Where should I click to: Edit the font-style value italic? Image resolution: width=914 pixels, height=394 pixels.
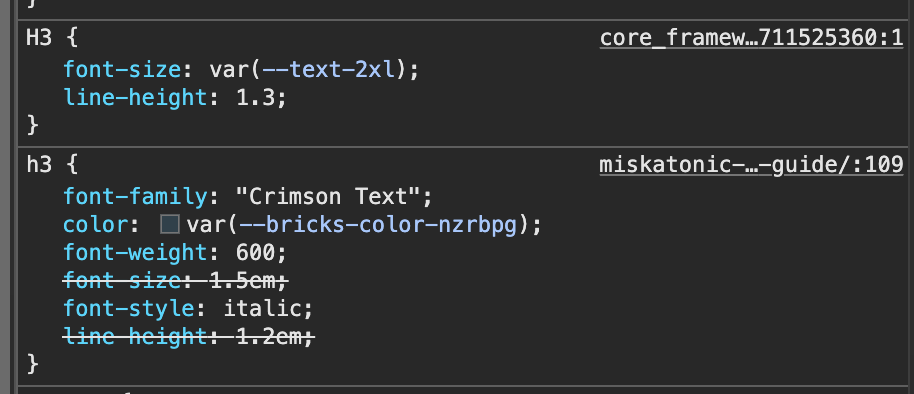pyautogui.click(x=262, y=308)
